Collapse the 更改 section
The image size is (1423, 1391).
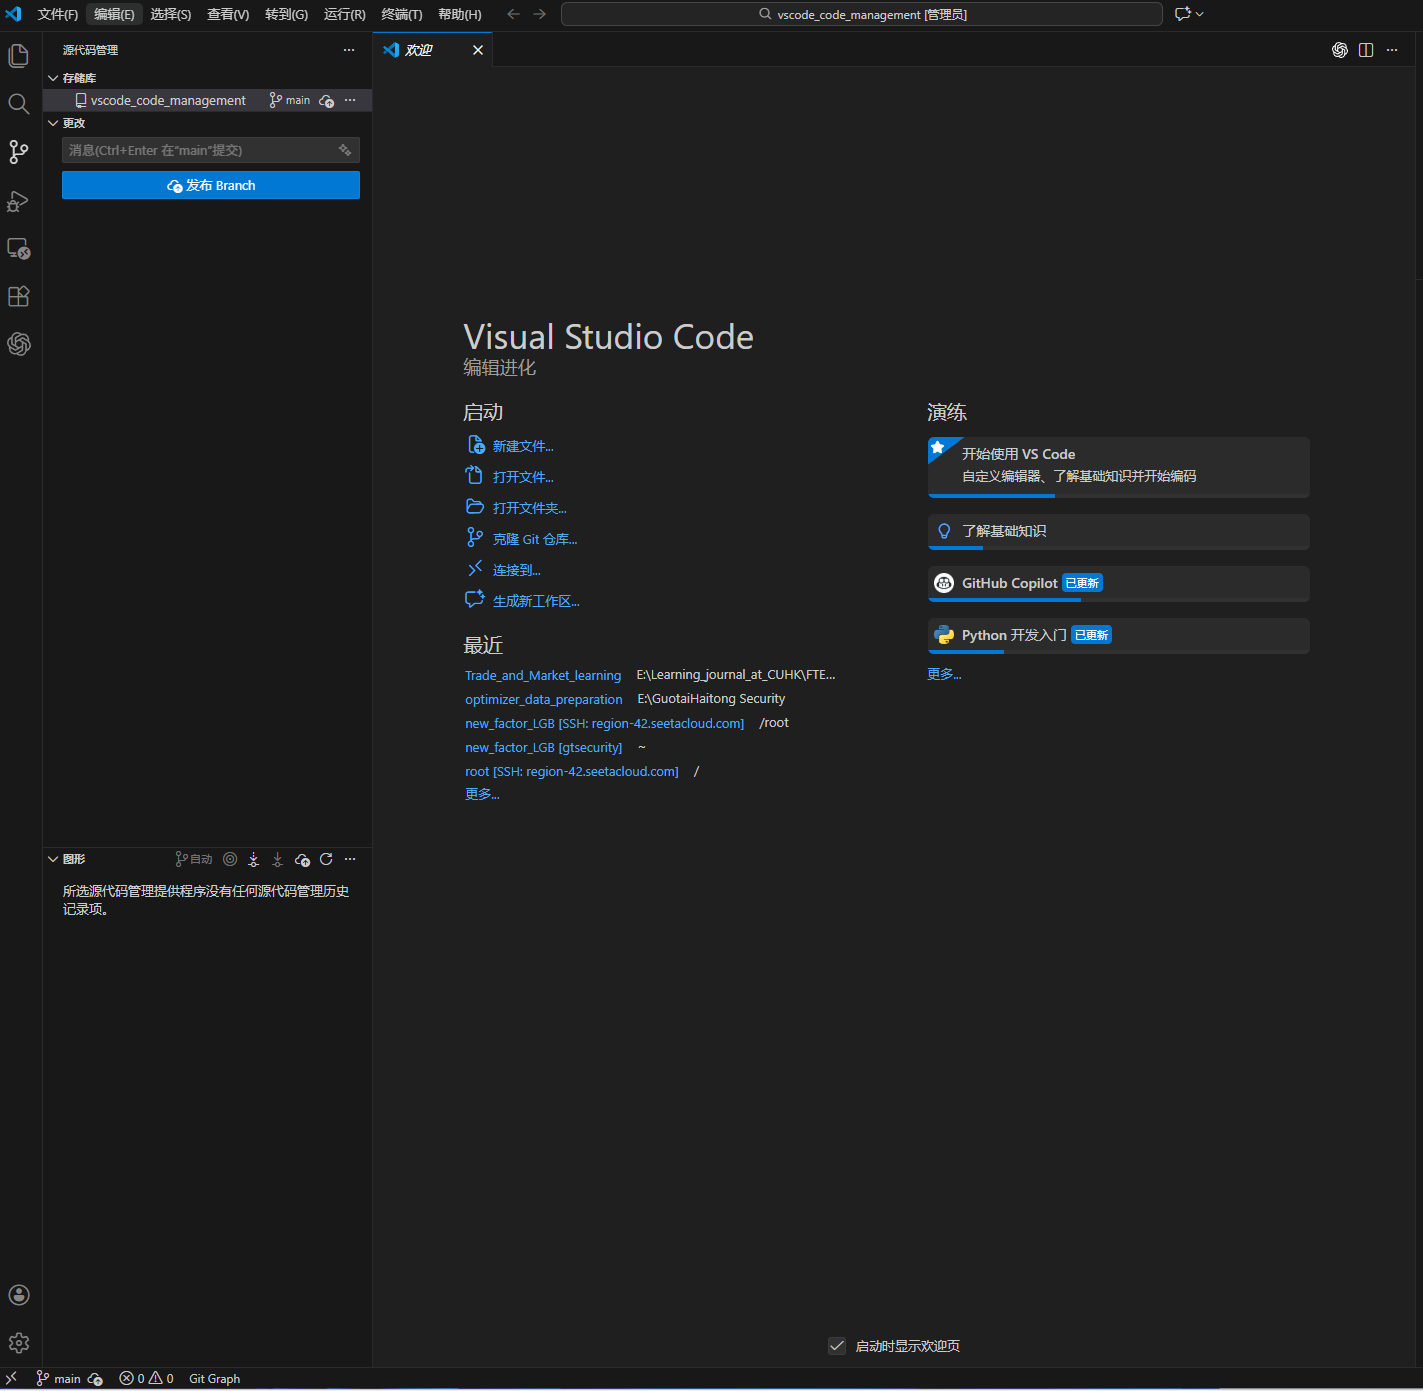[54, 123]
